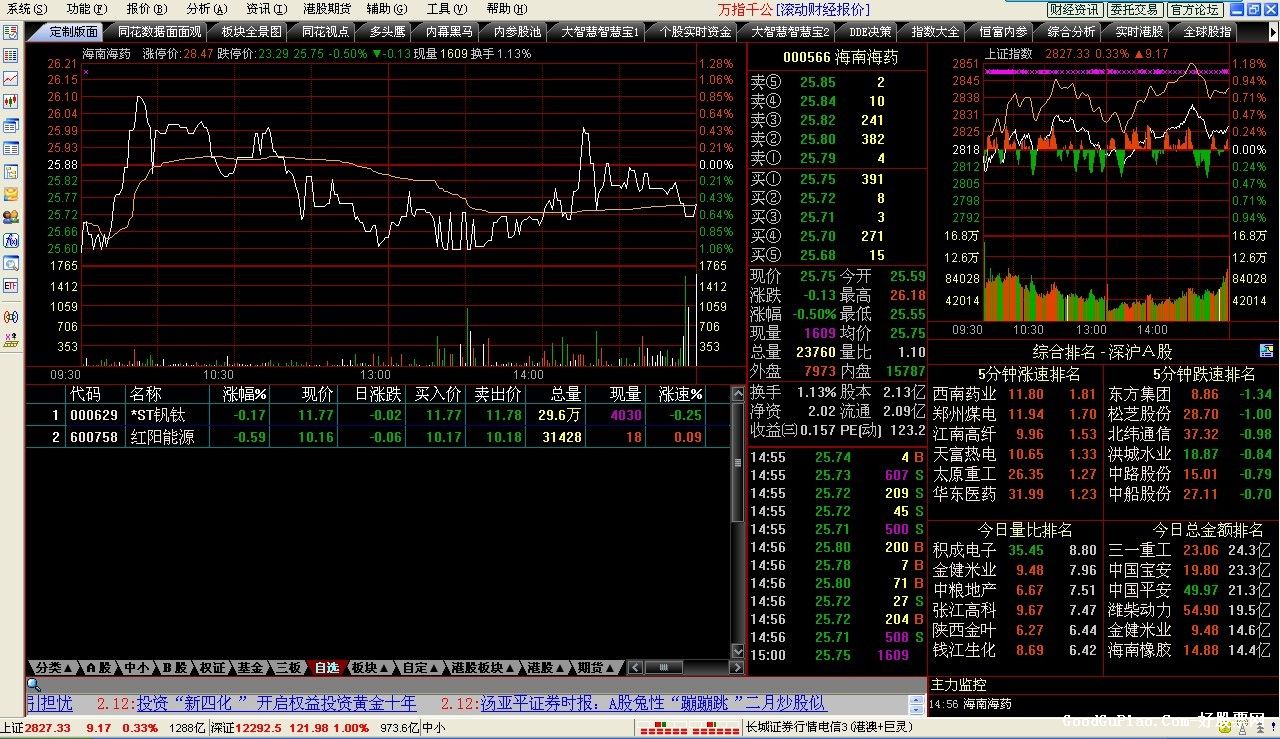Open the blue table grid sidebar icon

click(11, 55)
